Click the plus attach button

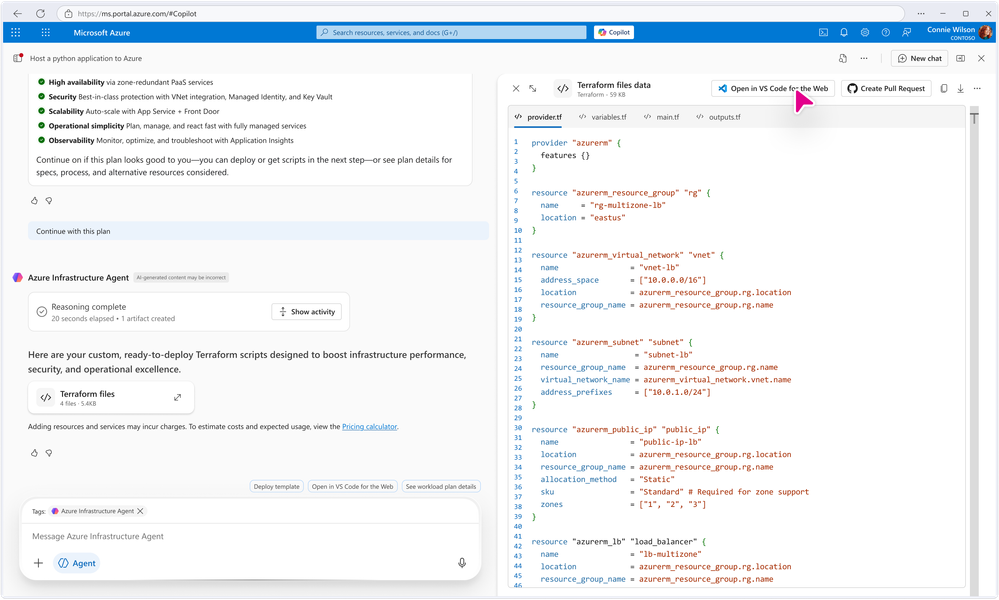38,564
